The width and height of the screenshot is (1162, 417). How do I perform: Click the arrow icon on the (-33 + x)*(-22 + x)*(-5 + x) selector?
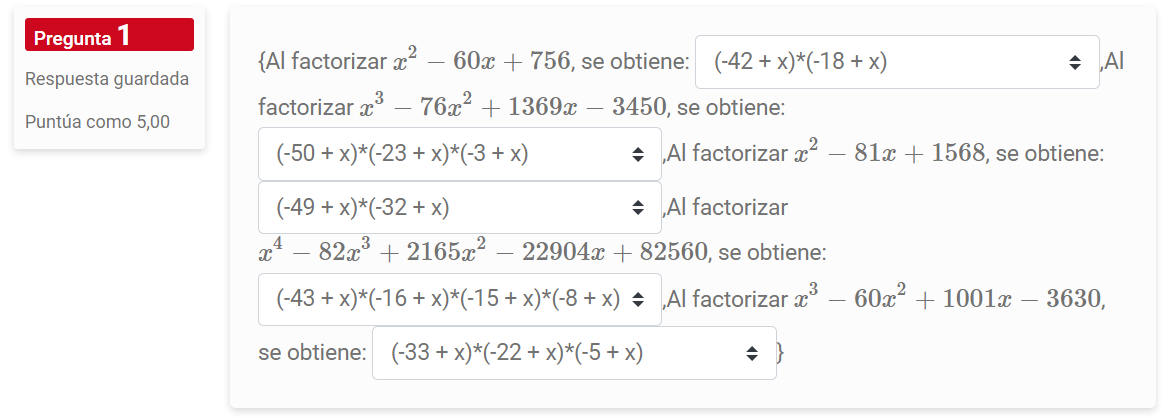tap(752, 353)
